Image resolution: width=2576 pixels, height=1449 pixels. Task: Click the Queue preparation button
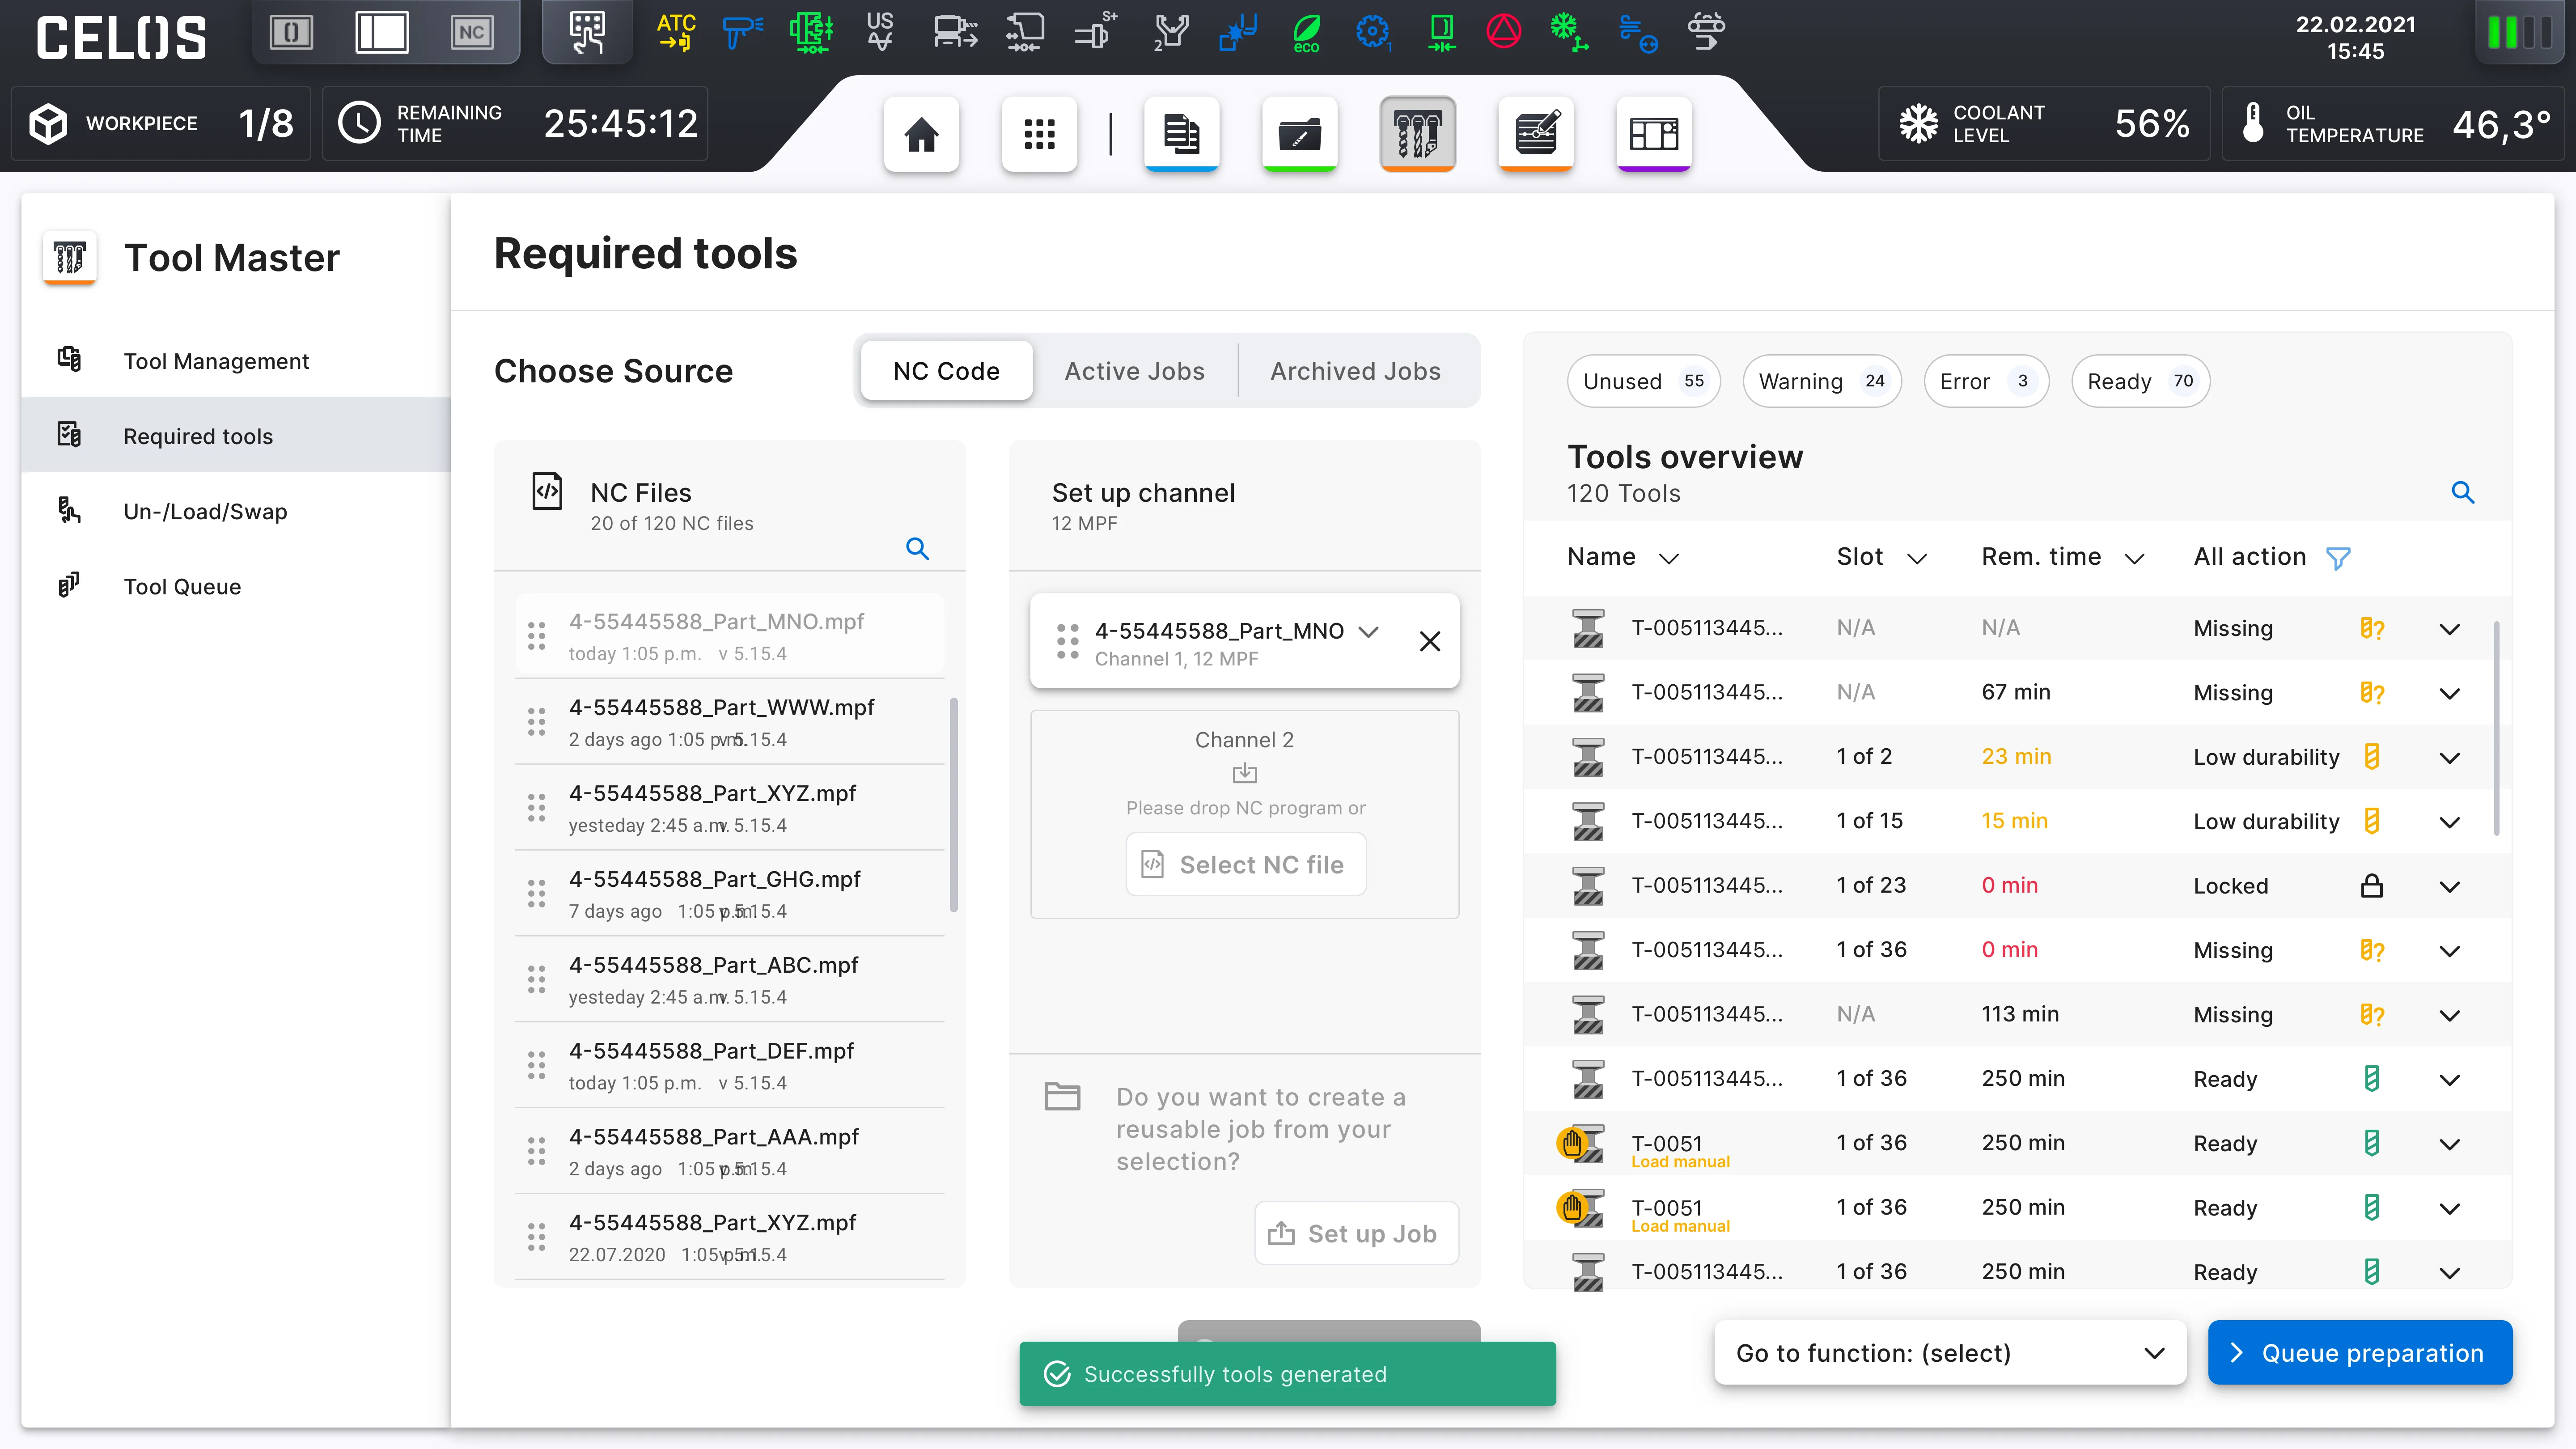point(2359,1353)
